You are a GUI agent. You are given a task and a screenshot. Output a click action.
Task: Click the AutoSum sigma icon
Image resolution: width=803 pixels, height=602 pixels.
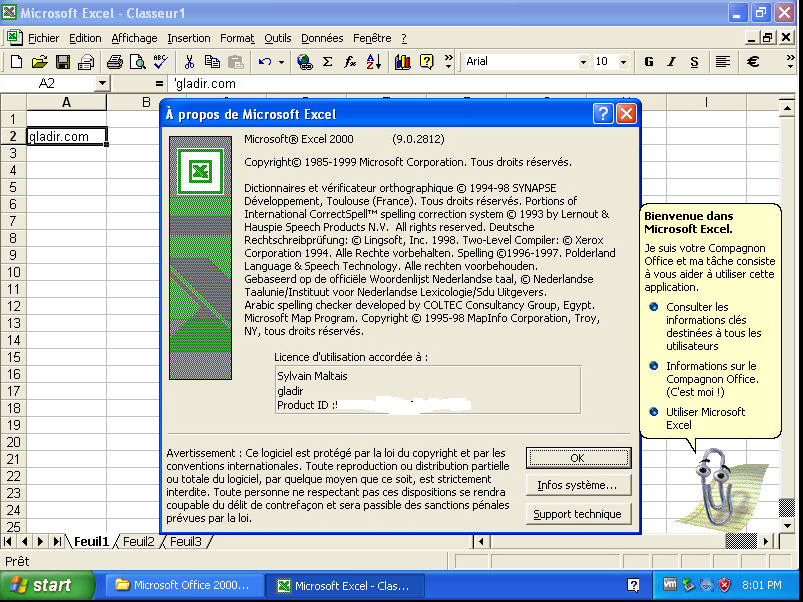(327, 62)
